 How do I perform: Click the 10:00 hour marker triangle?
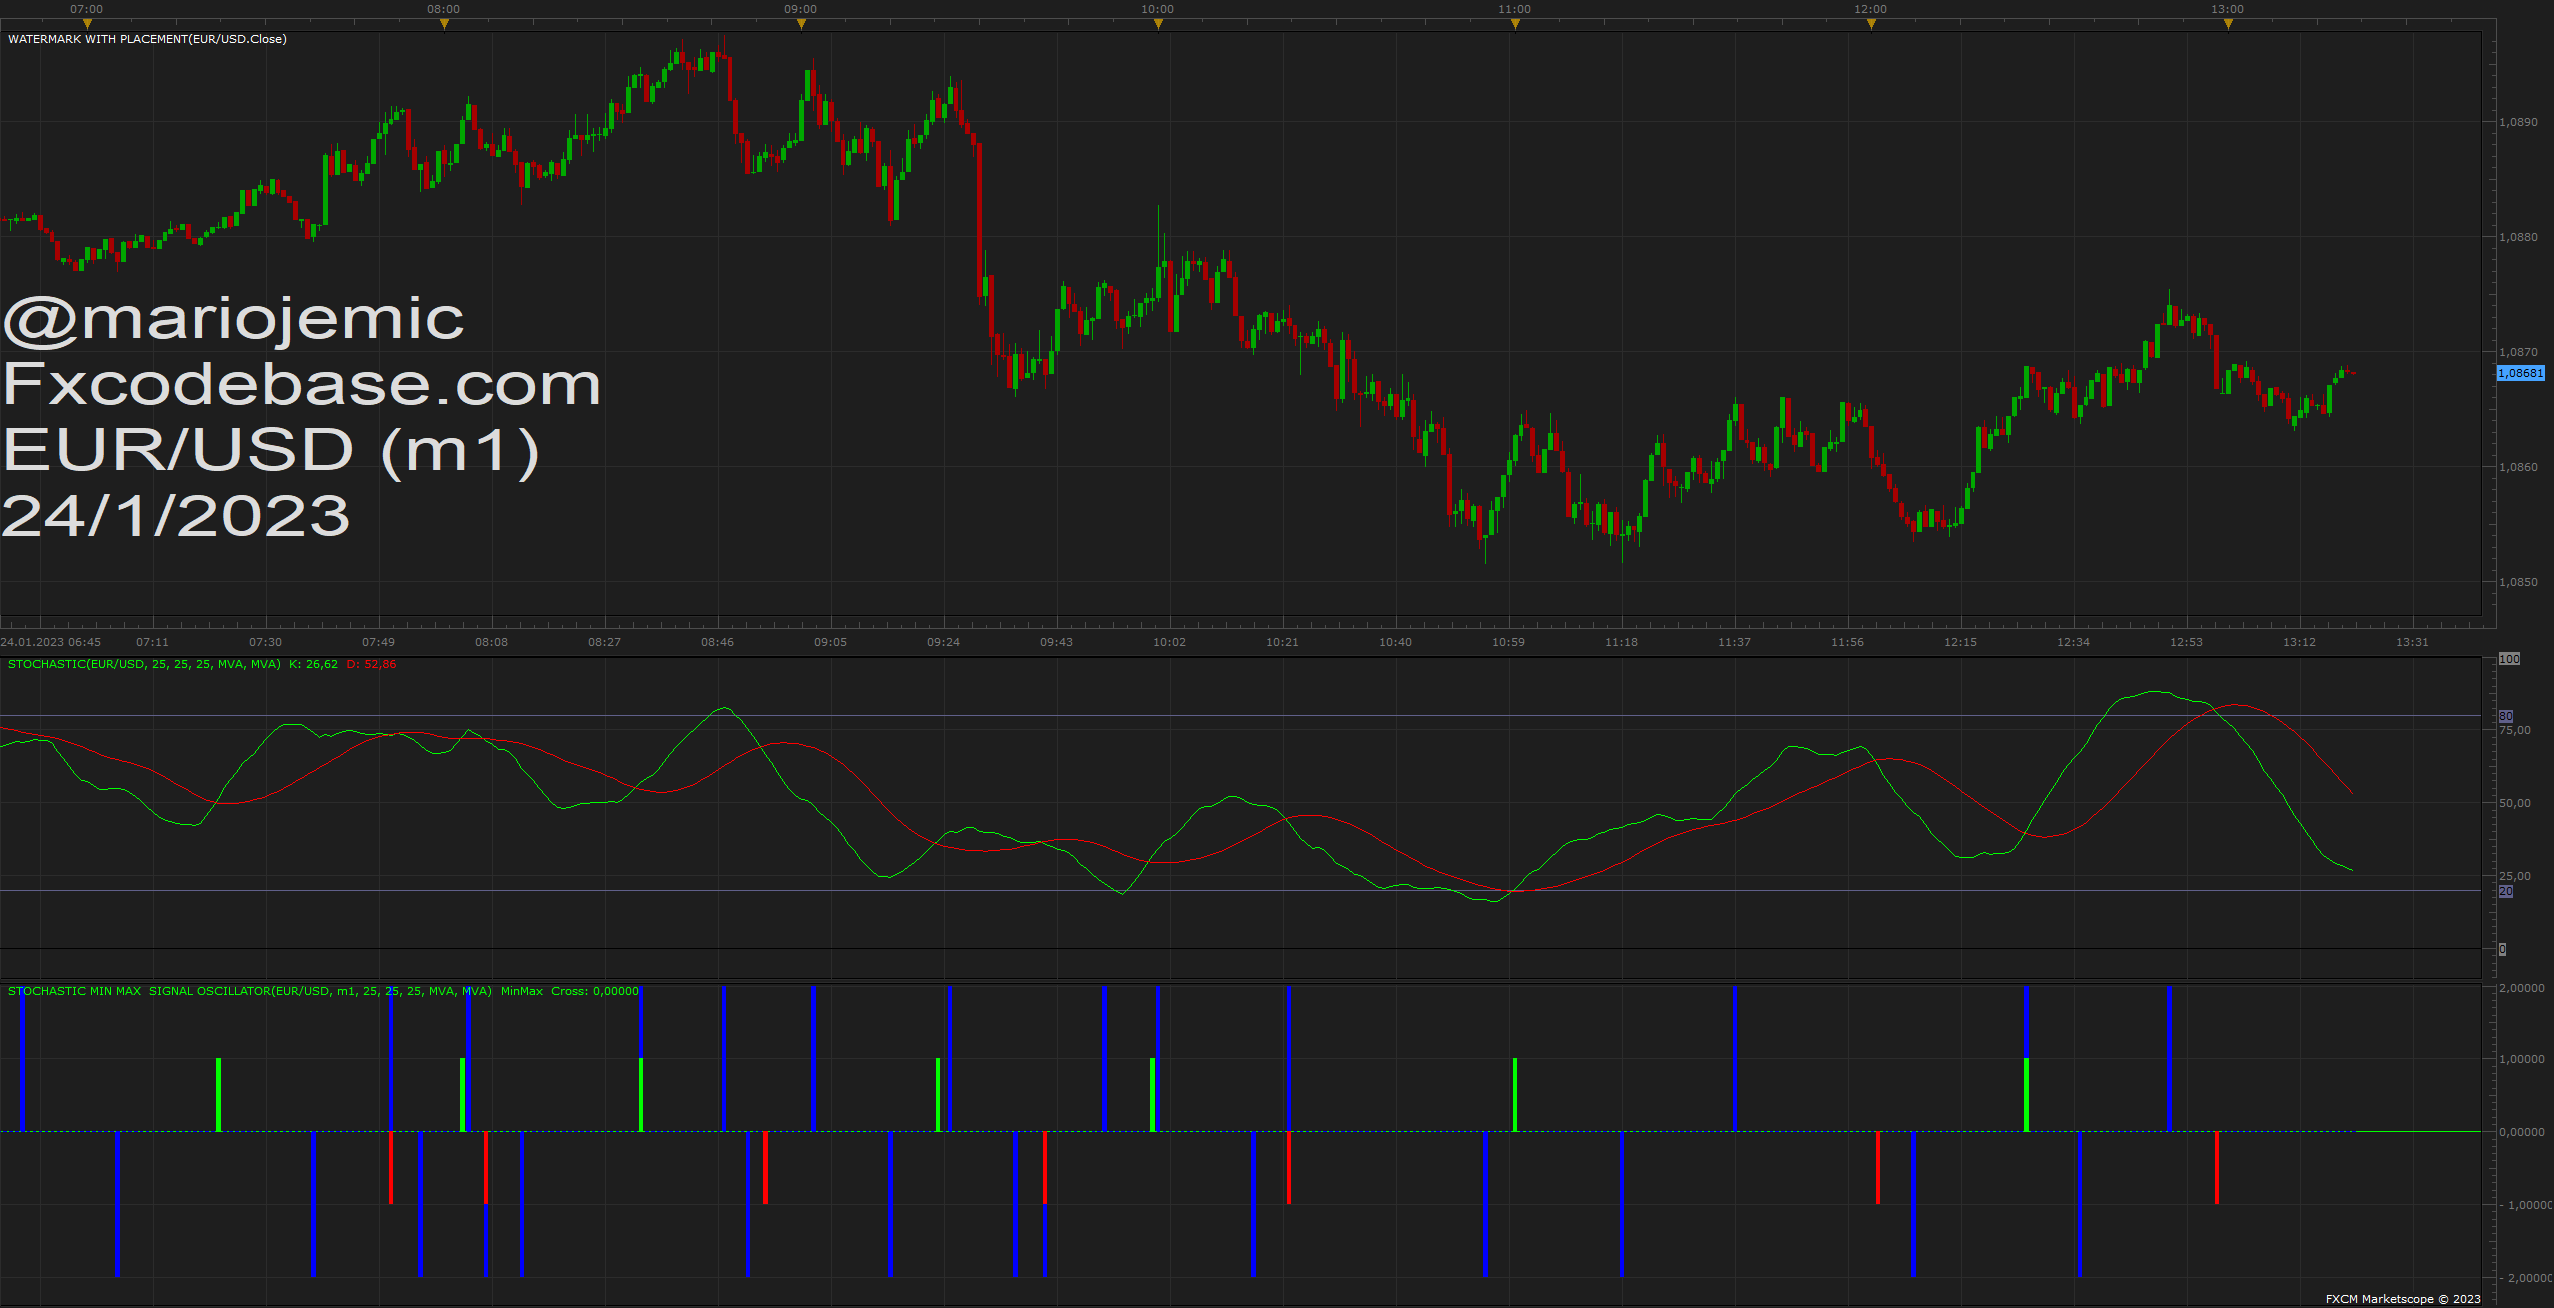tap(1158, 24)
